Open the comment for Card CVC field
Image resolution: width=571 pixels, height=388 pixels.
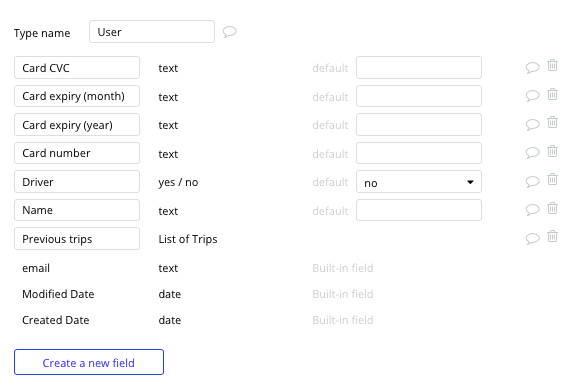(x=532, y=67)
